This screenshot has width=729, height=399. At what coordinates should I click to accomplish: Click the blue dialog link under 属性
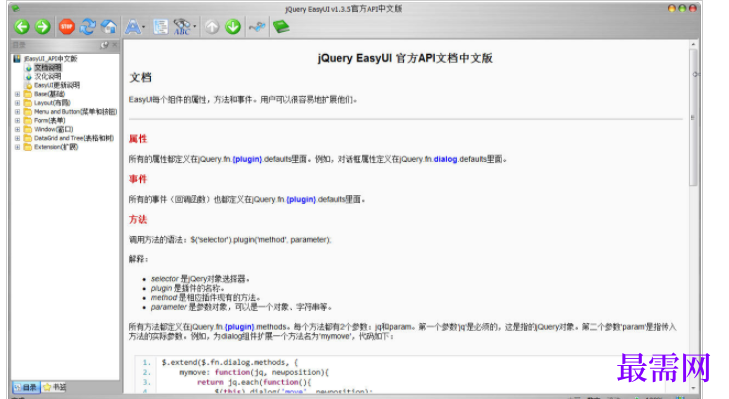(445, 159)
